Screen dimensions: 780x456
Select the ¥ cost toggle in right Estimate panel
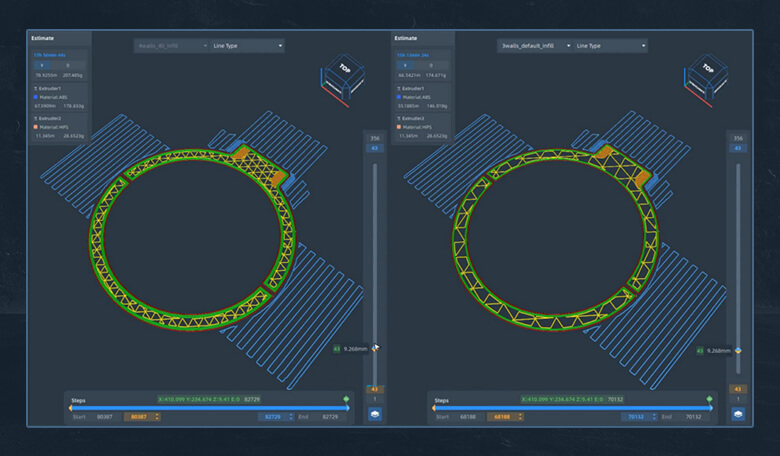(x=403, y=64)
